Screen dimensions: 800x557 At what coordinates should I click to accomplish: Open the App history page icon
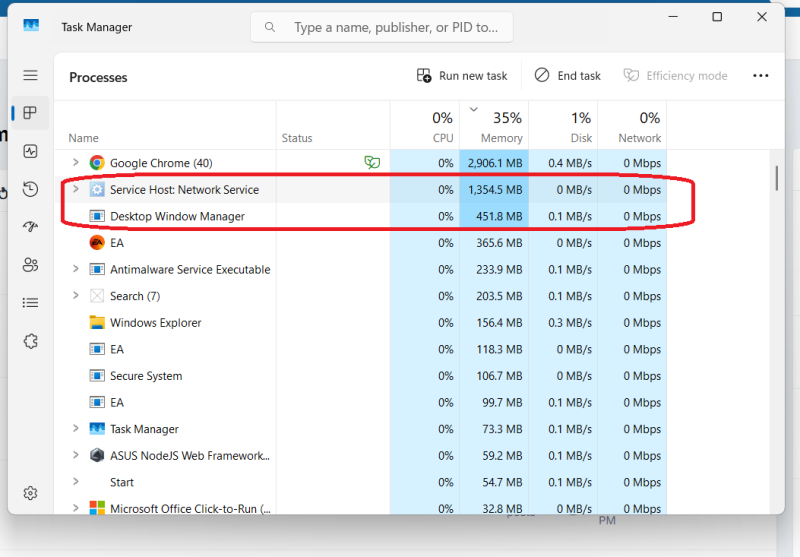[x=30, y=189]
